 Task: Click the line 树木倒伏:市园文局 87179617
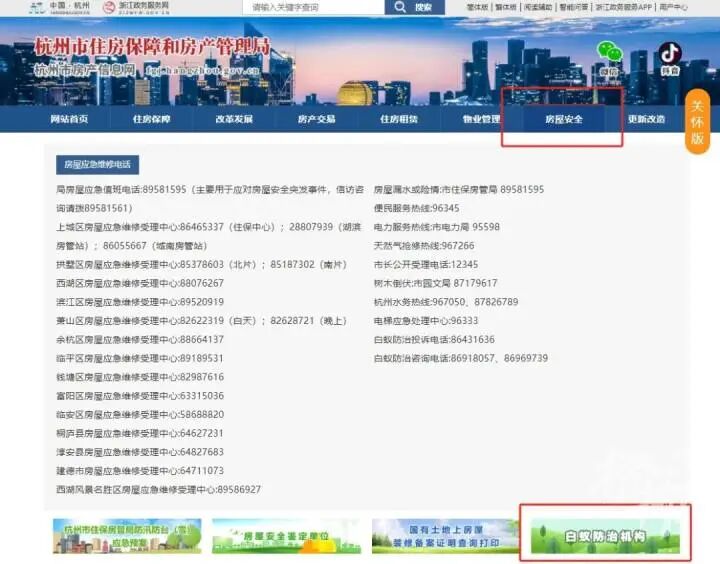[x=435, y=283]
